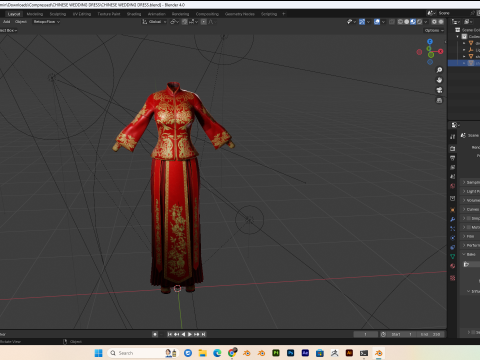Switch to material preview shading

point(413,22)
